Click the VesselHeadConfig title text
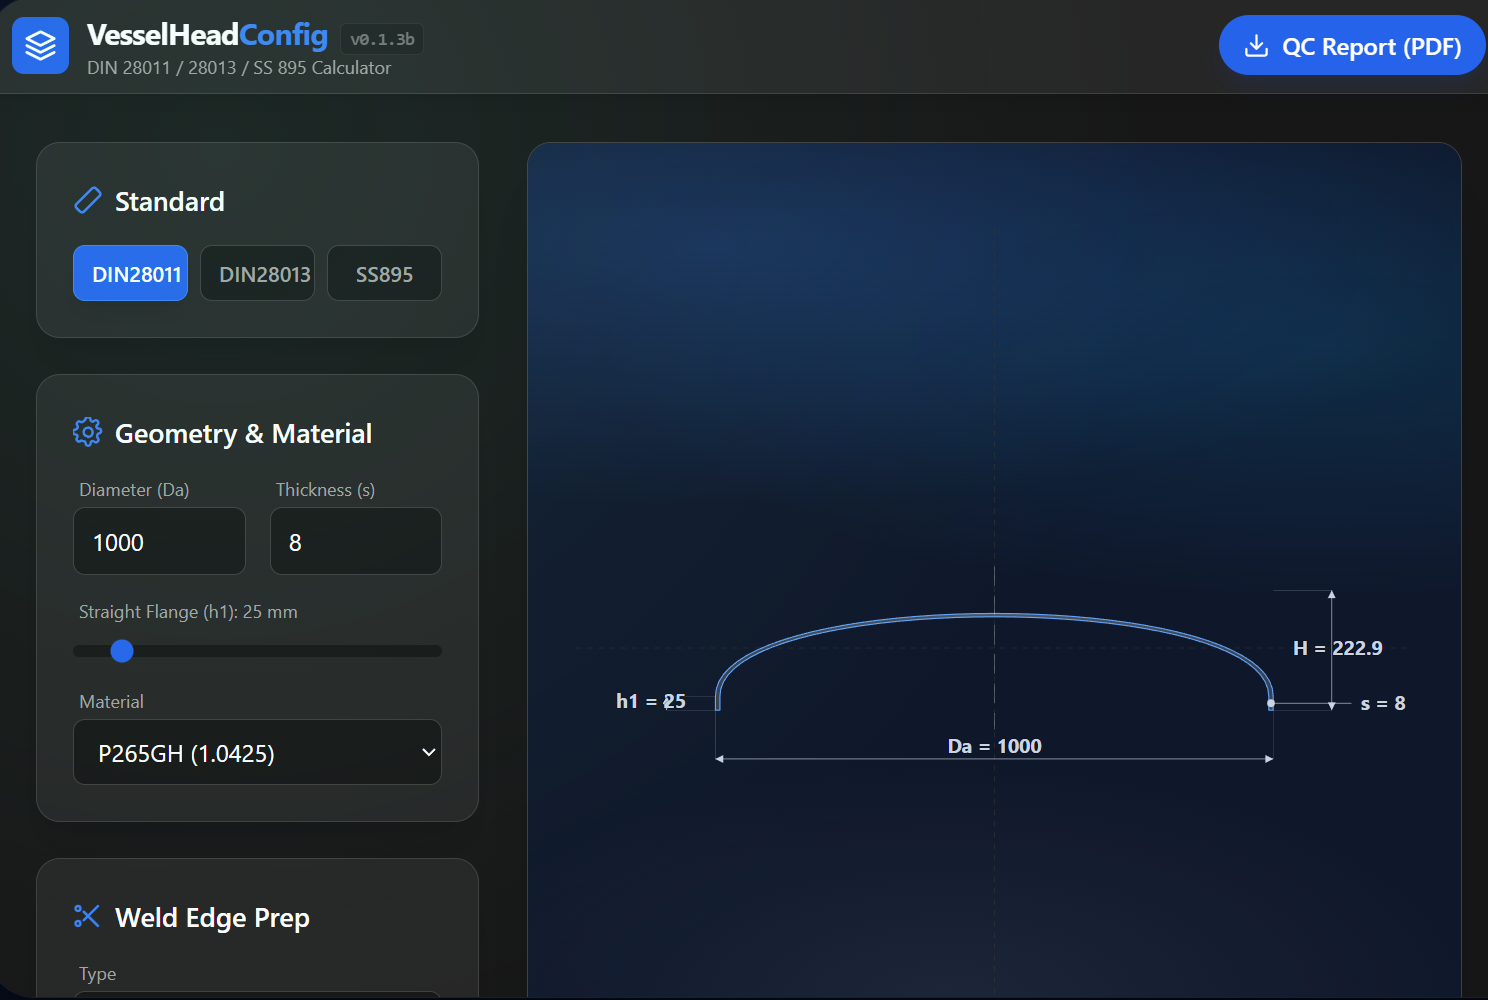1488x1000 pixels. tap(207, 35)
